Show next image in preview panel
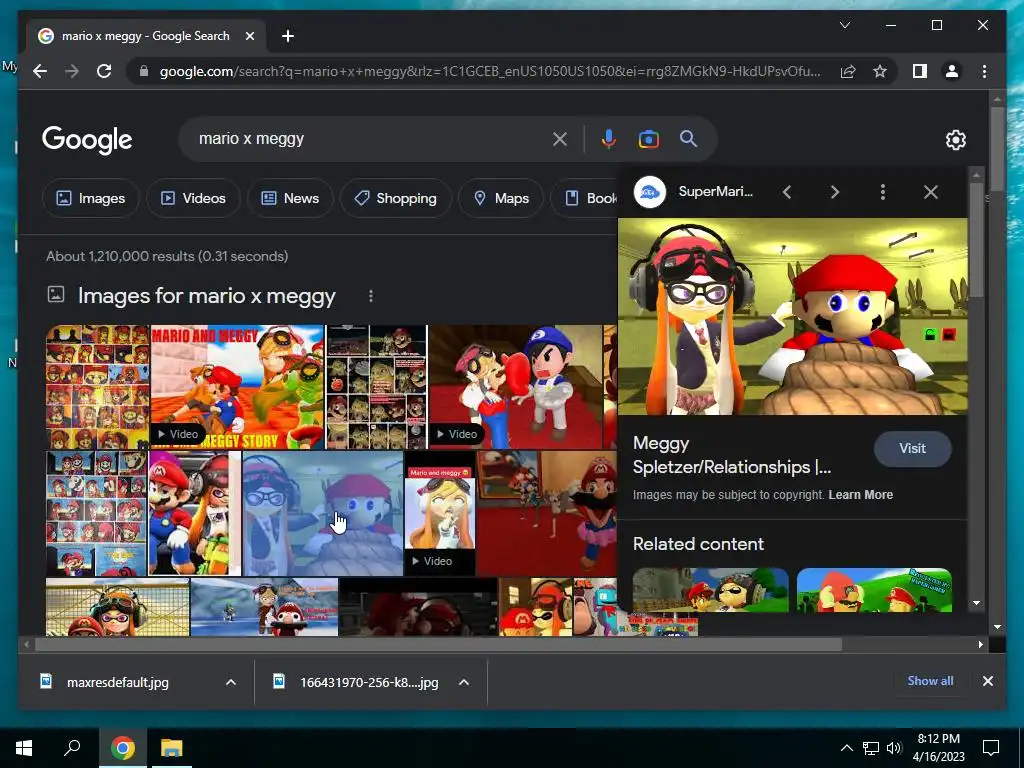 coord(835,192)
